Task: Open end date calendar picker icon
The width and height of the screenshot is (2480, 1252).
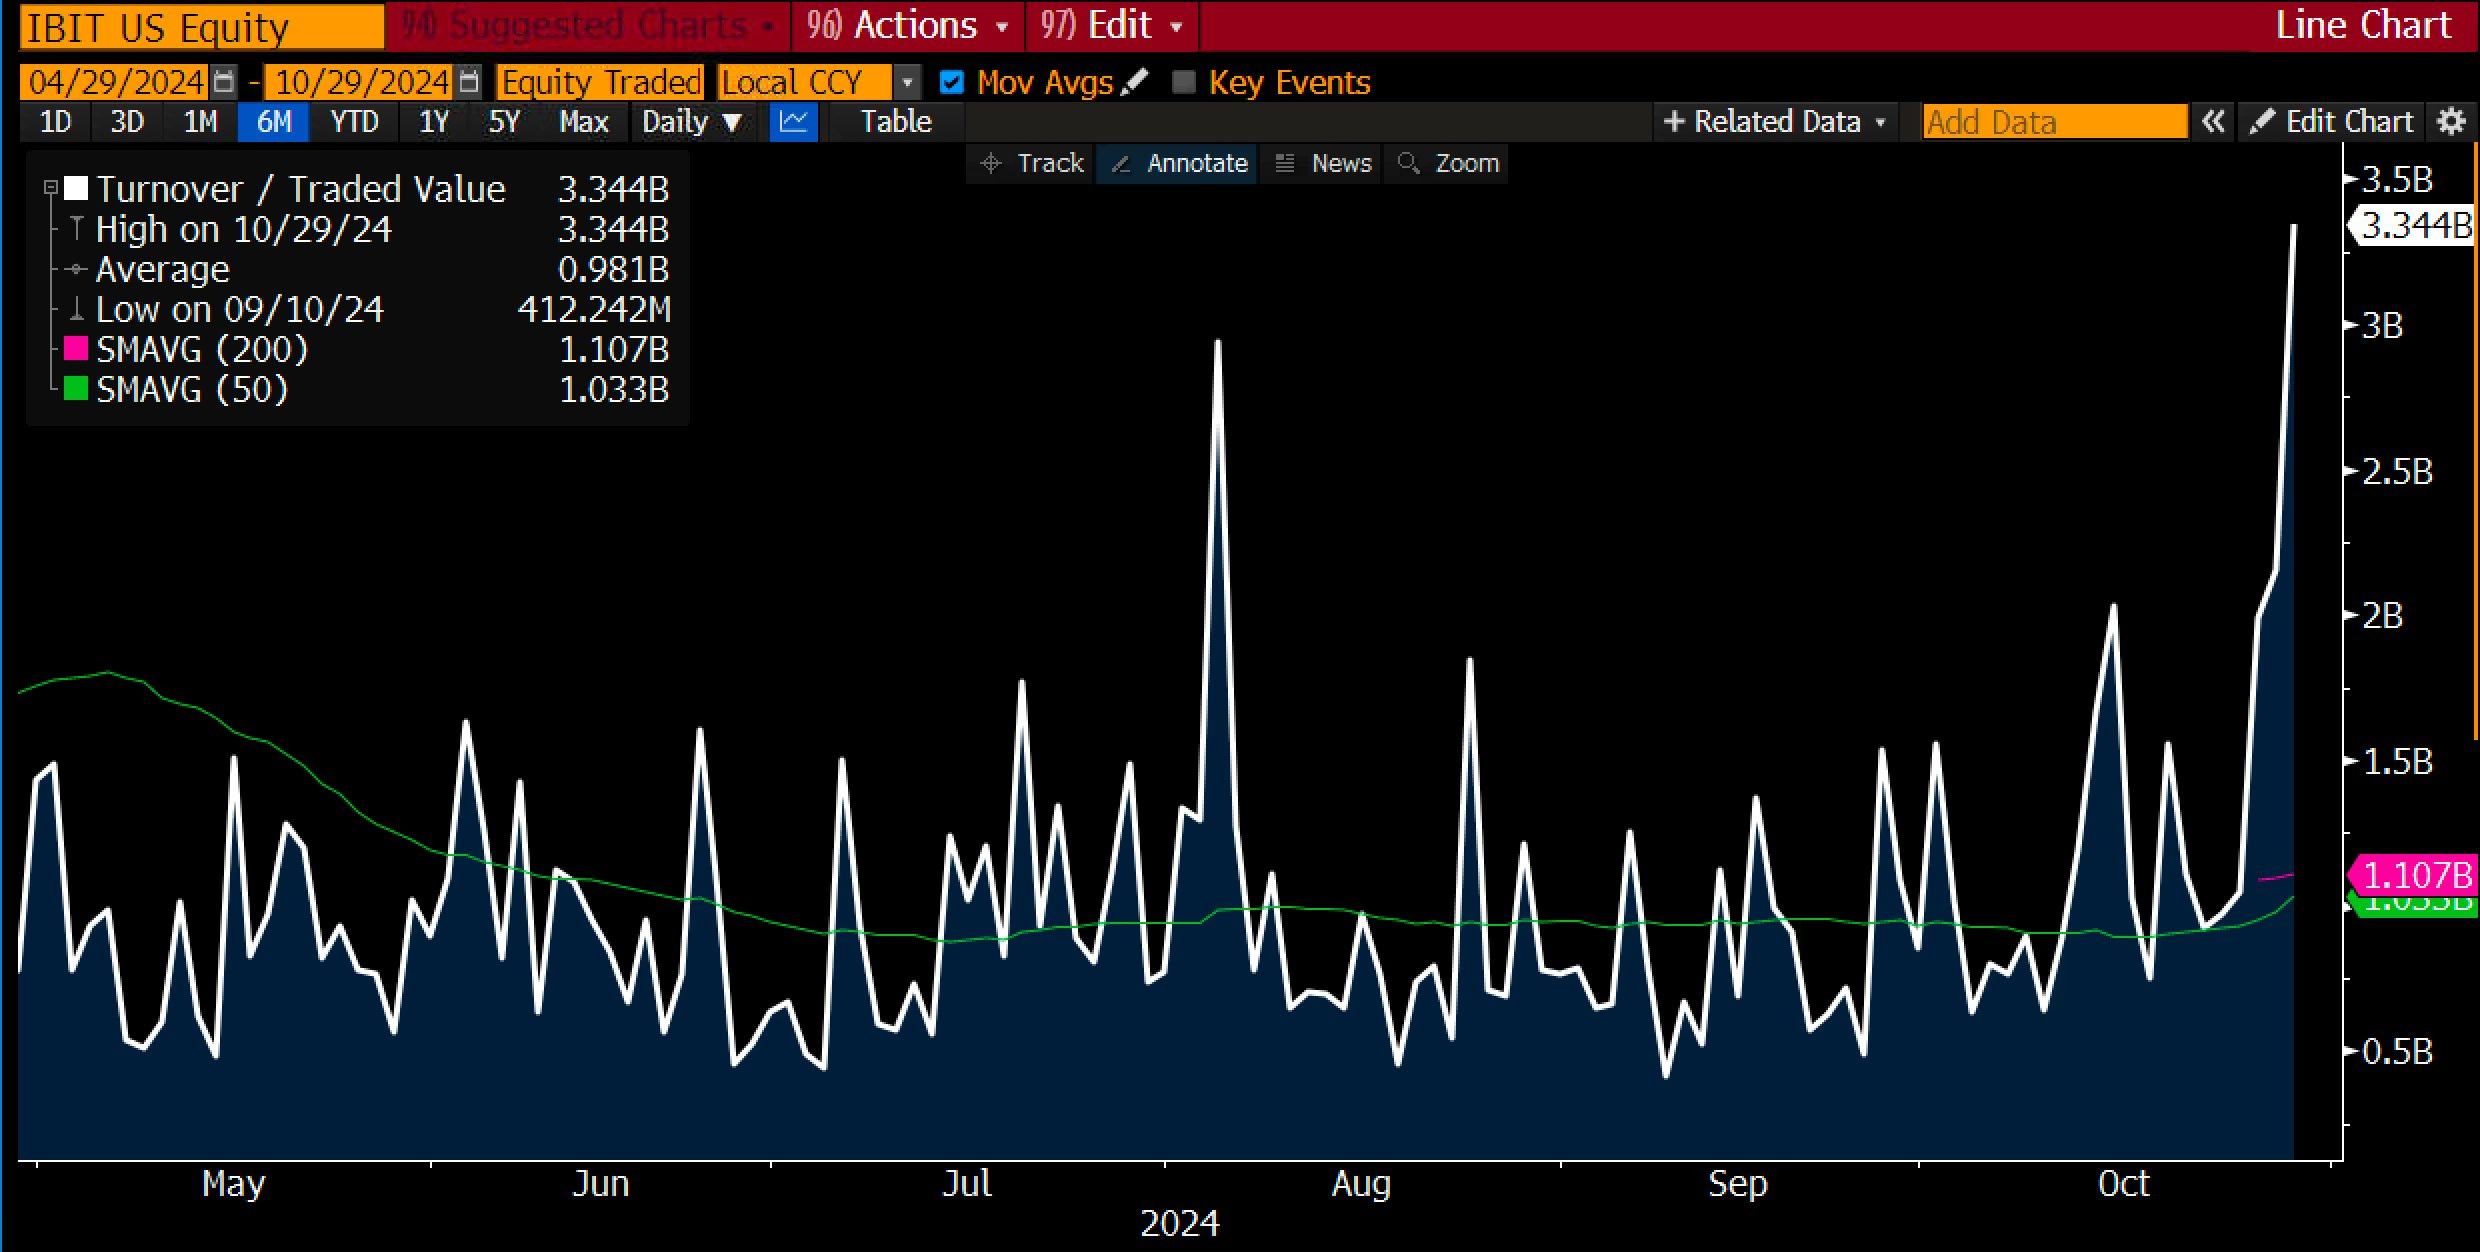Action: [x=469, y=82]
